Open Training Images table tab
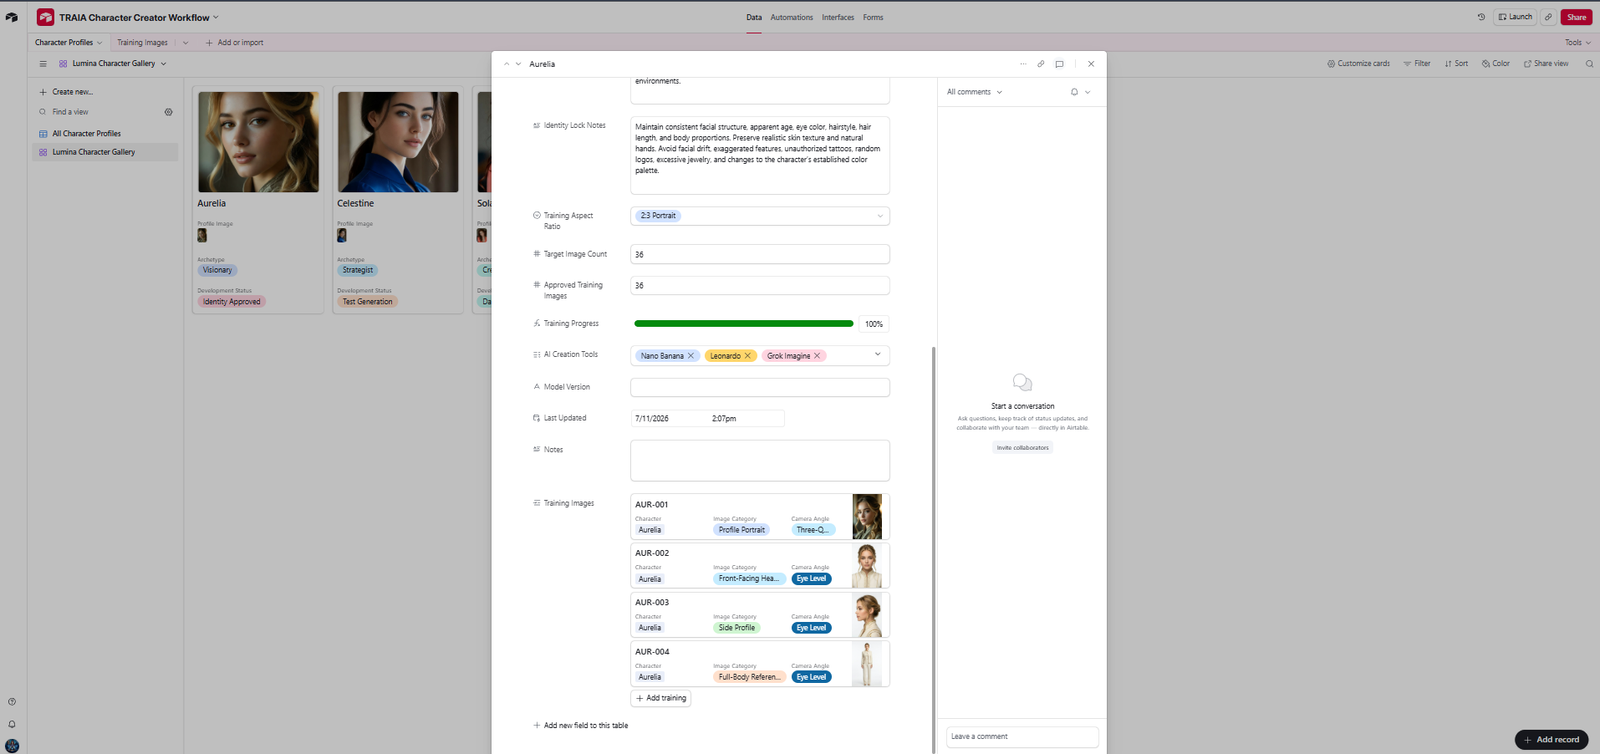1600x754 pixels. pyautogui.click(x=142, y=43)
